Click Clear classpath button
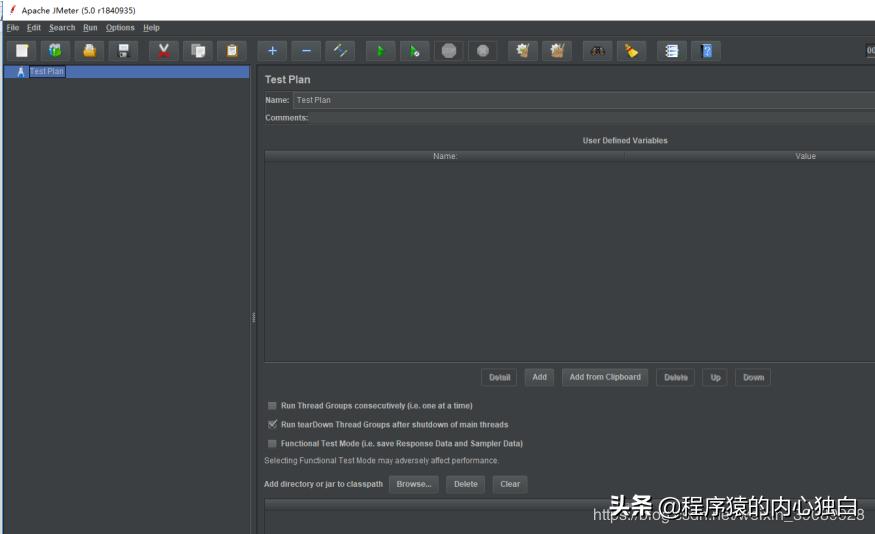Viewport: 875px width, 534px height. [x=510, y=484]
